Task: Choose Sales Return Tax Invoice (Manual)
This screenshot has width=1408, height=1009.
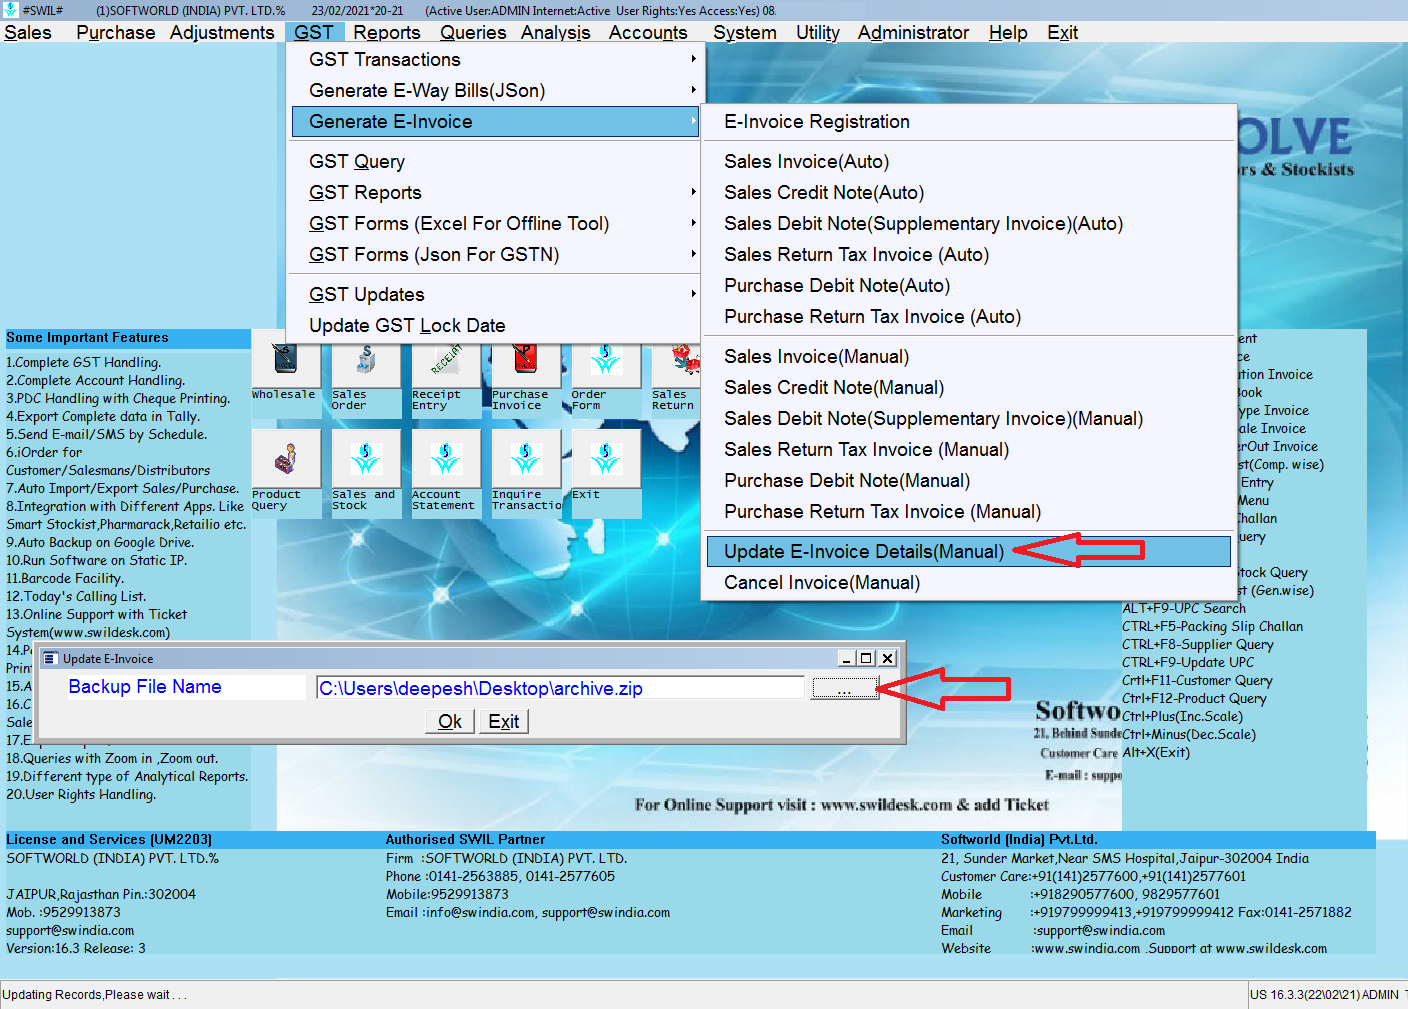Action: coord(969,450)
